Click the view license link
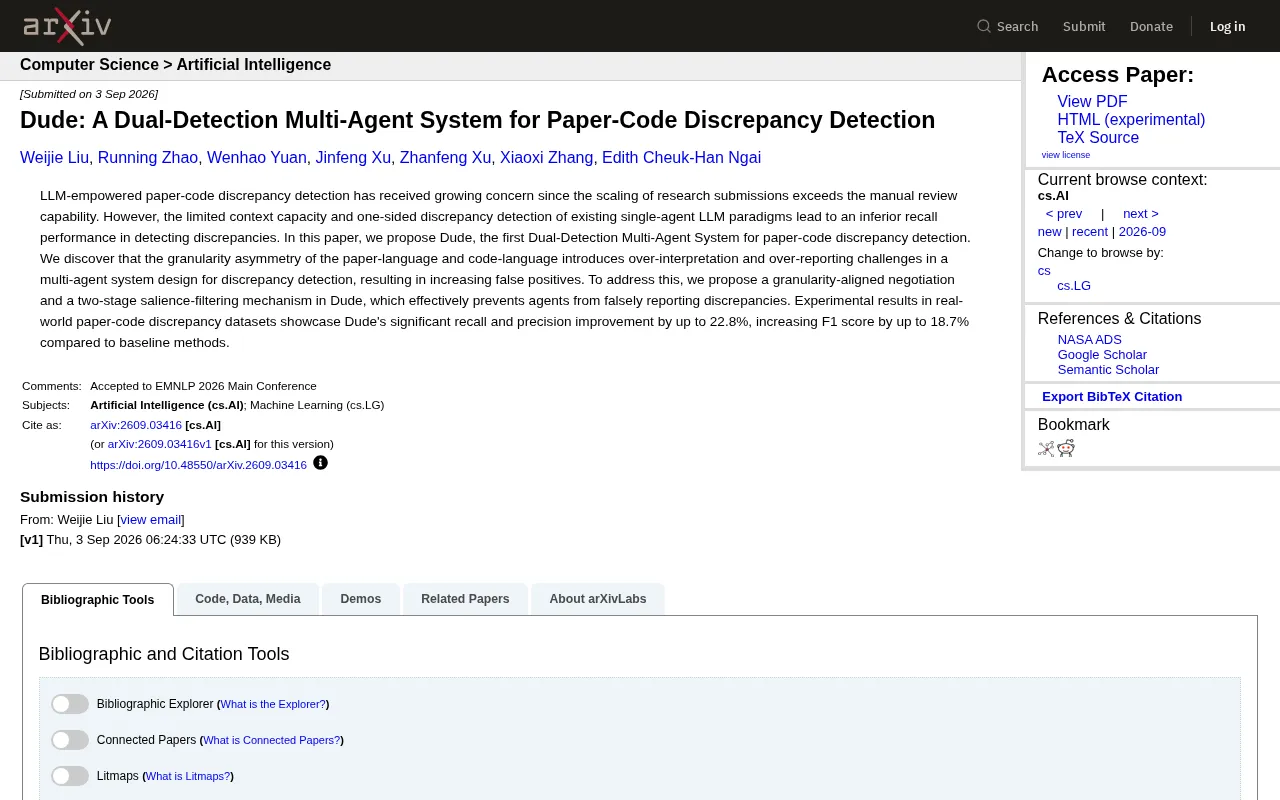 pyautogui.click(x=1066, y=155)
